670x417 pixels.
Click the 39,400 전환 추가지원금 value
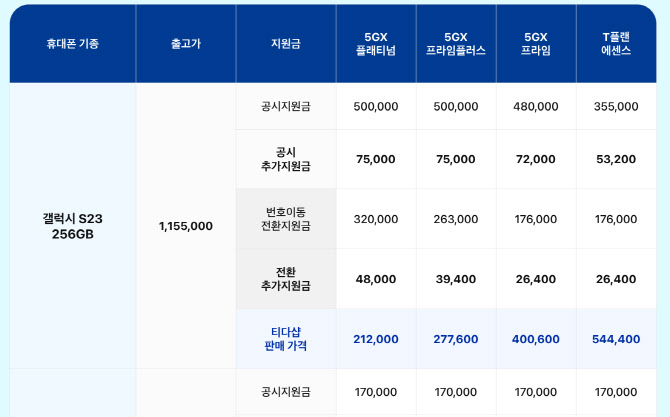[x=456, y=279]
